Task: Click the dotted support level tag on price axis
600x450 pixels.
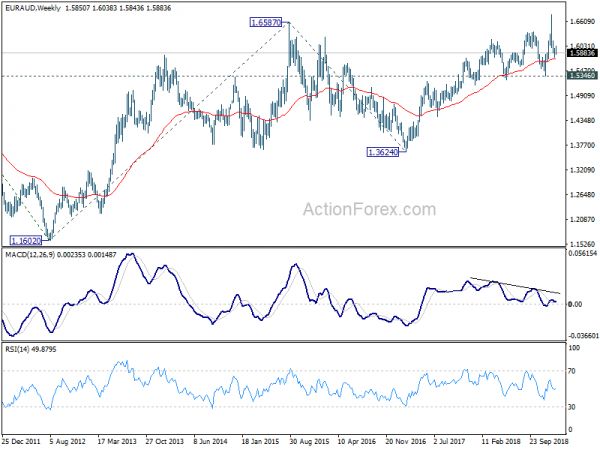Action: pos(582,76)
